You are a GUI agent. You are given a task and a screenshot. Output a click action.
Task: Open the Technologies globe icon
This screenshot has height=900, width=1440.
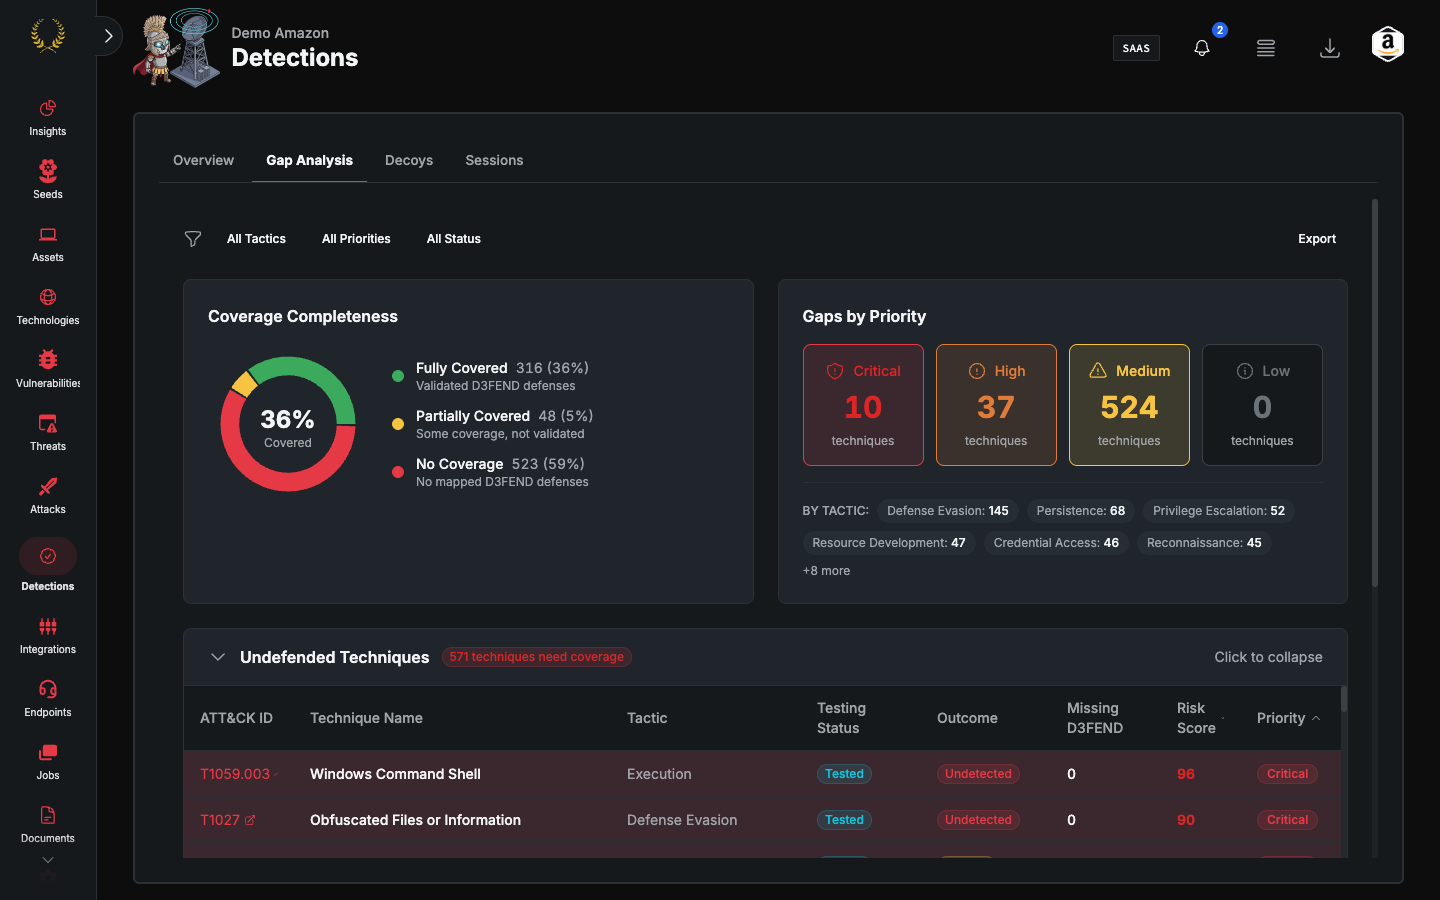47,297
